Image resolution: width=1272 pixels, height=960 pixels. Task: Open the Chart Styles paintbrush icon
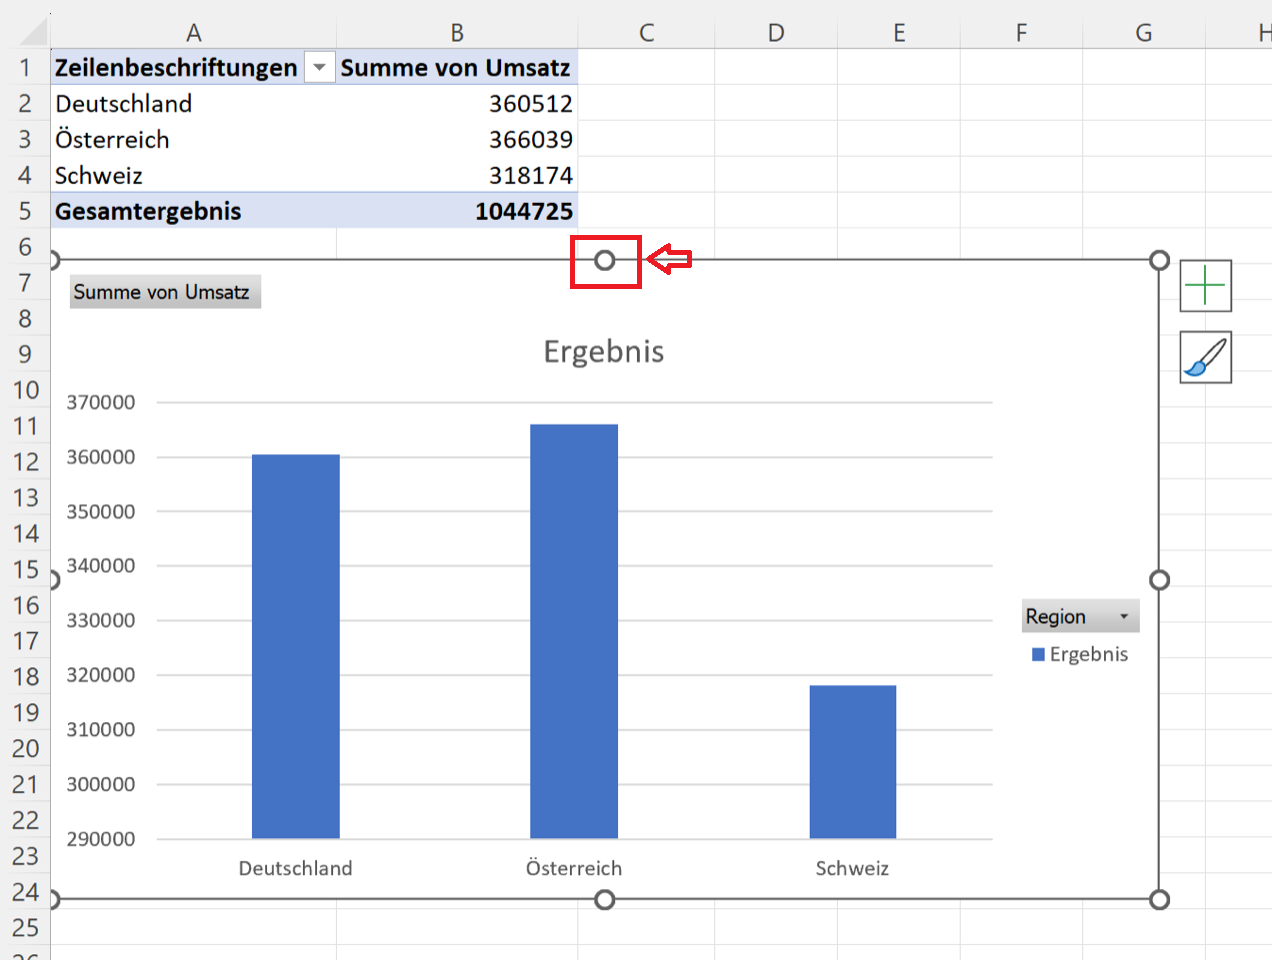click(1205, 358)
